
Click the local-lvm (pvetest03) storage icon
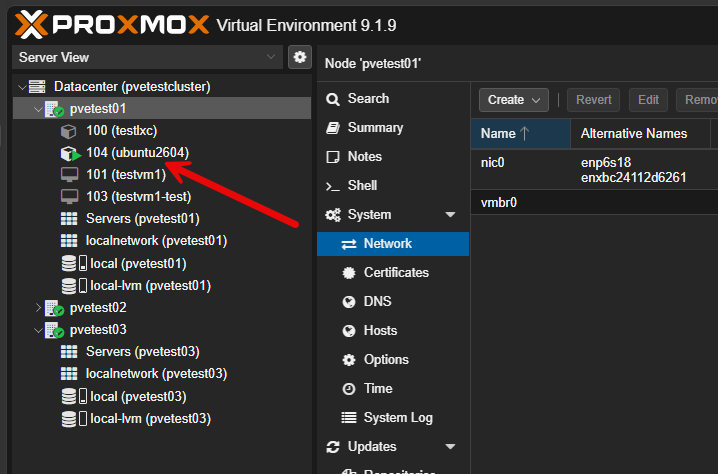pos(74,419)
